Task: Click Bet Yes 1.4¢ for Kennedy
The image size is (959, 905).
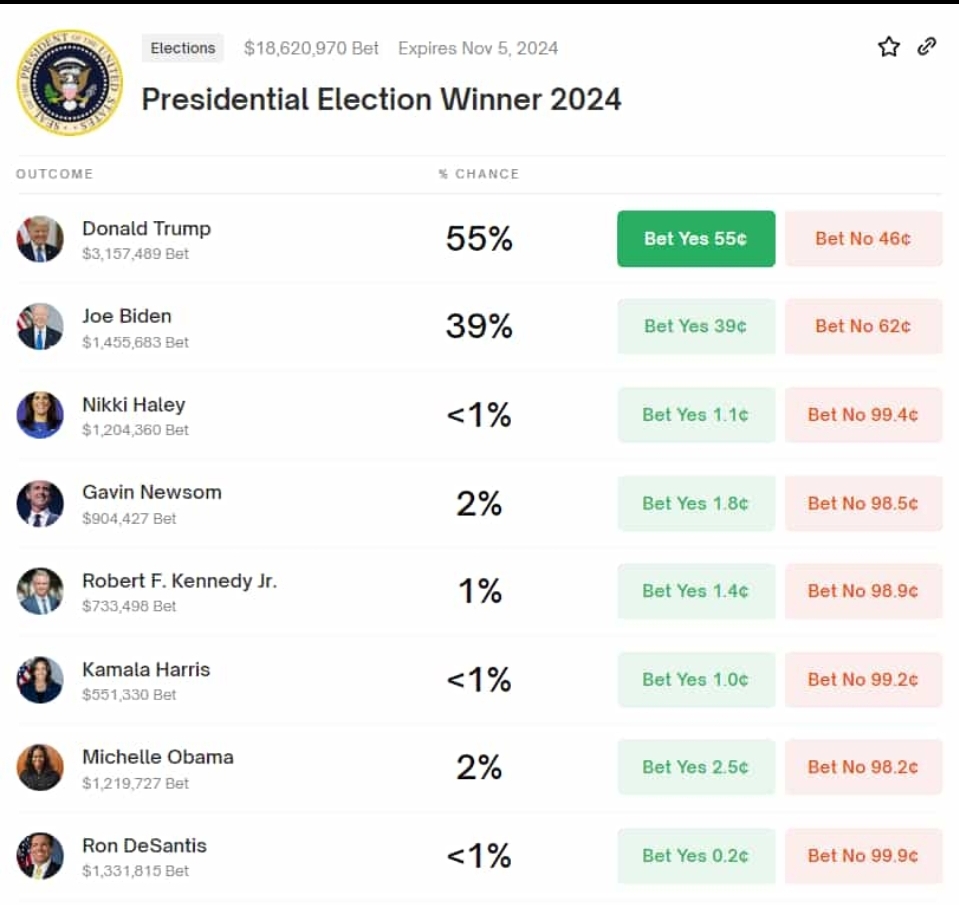Action: point(695,591)
